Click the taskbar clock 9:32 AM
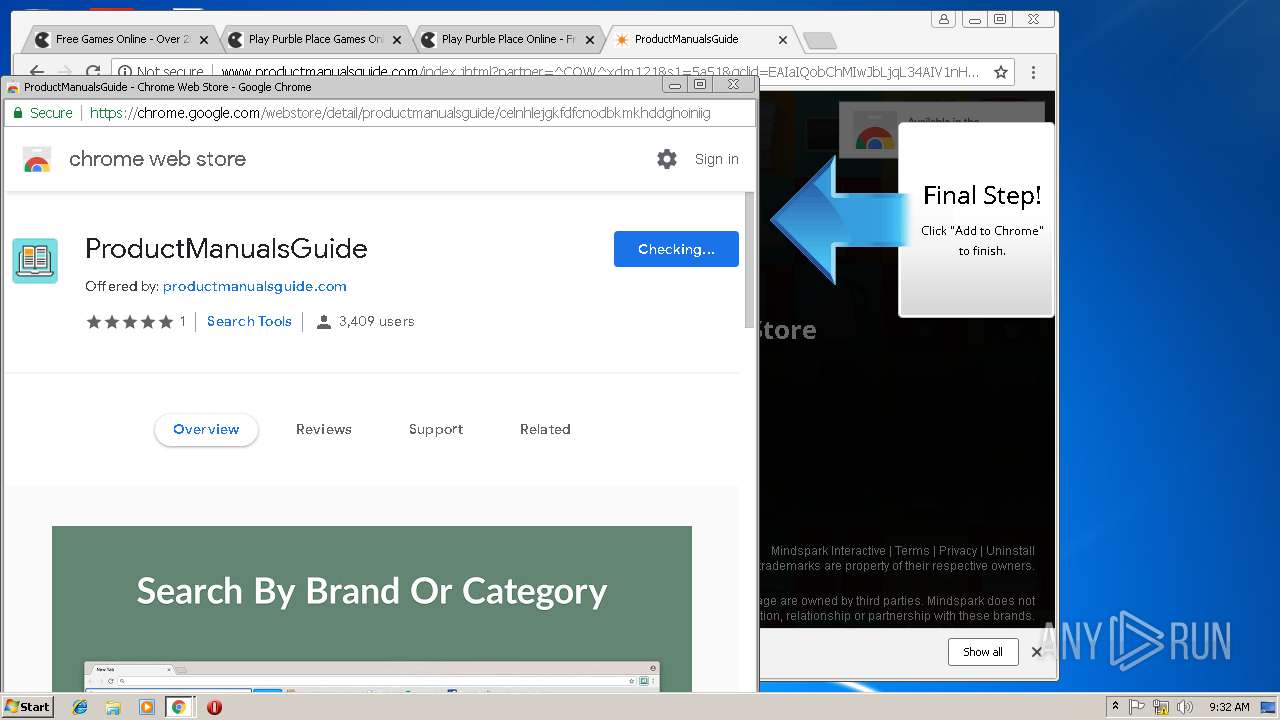The height and width of the screenshot is (720, 1280). [x=1229, y=707]
